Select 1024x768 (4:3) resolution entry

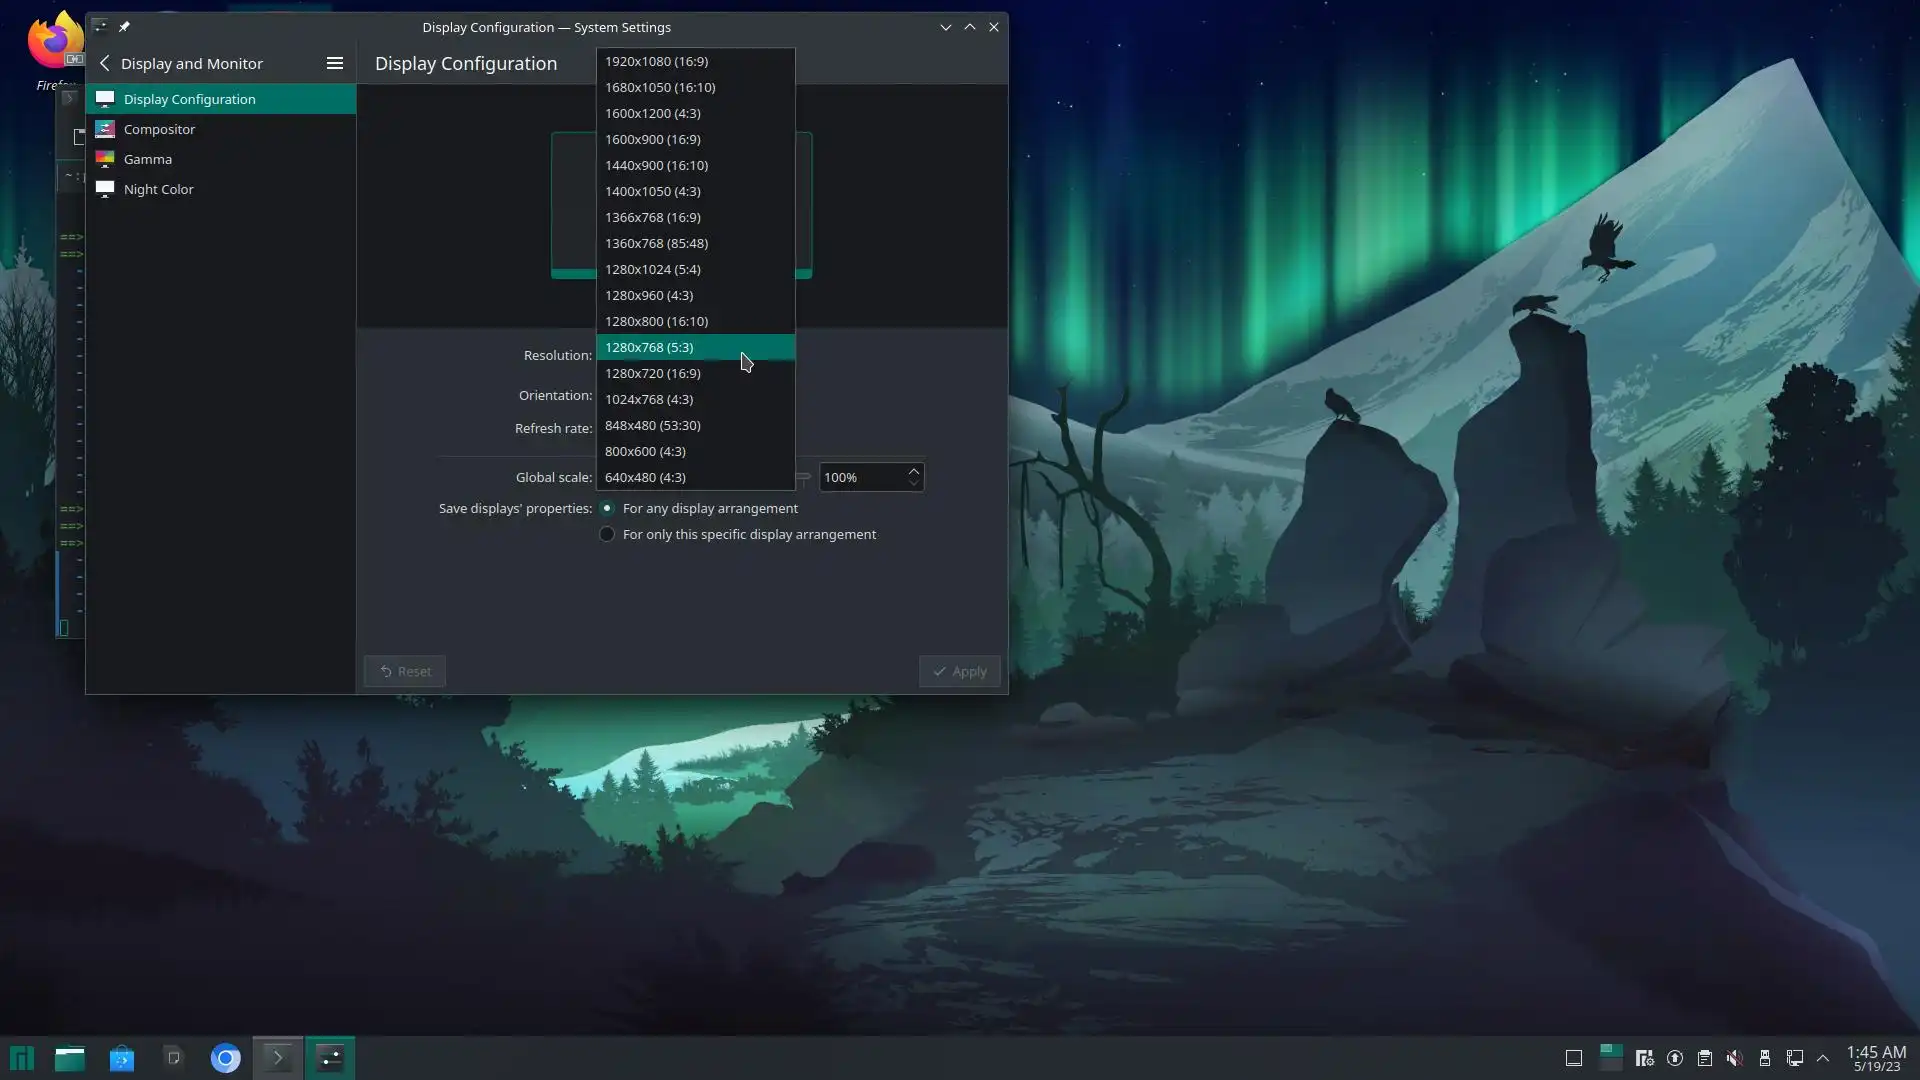click(648, 399)
